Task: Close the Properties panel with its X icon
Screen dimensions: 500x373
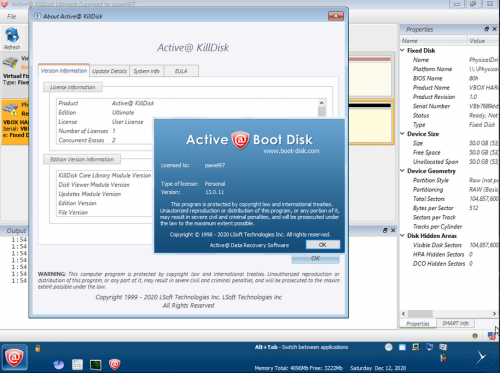Action: click(494, 29)
